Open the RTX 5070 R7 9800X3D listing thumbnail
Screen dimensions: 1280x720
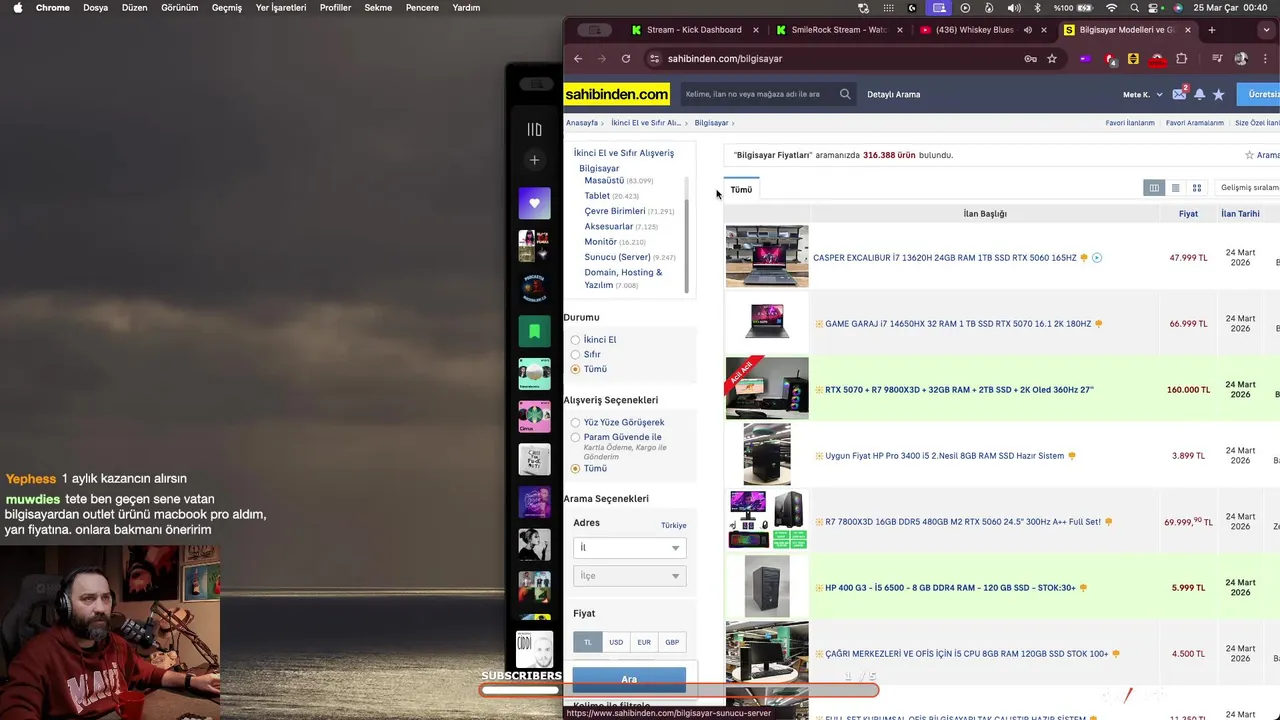767,388
